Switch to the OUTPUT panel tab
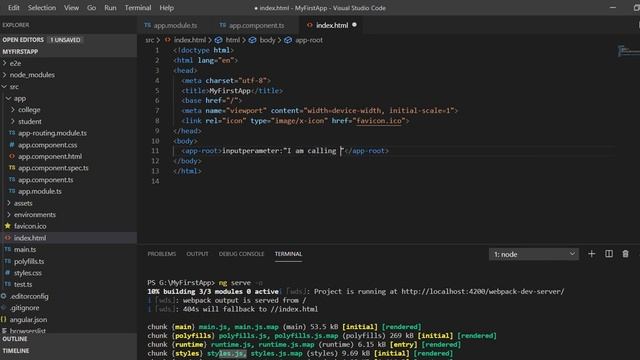This screenshot has width=640, height=360. pyautogui.click(x=197, y=254)
